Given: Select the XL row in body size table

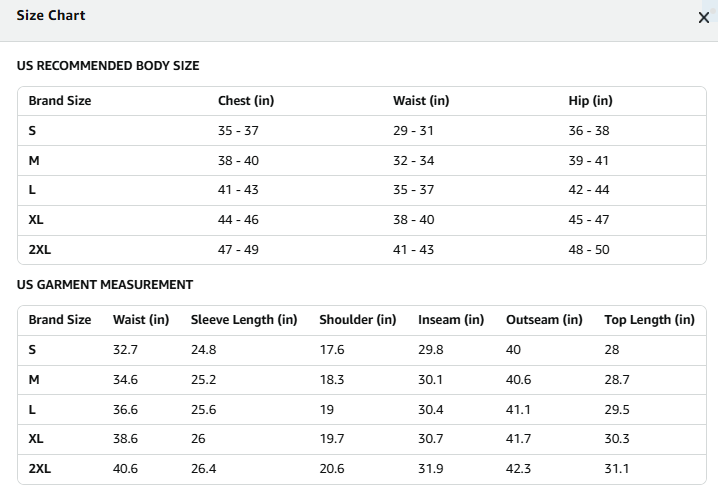Looking at the screenshot, I should [x=362, y=220].
